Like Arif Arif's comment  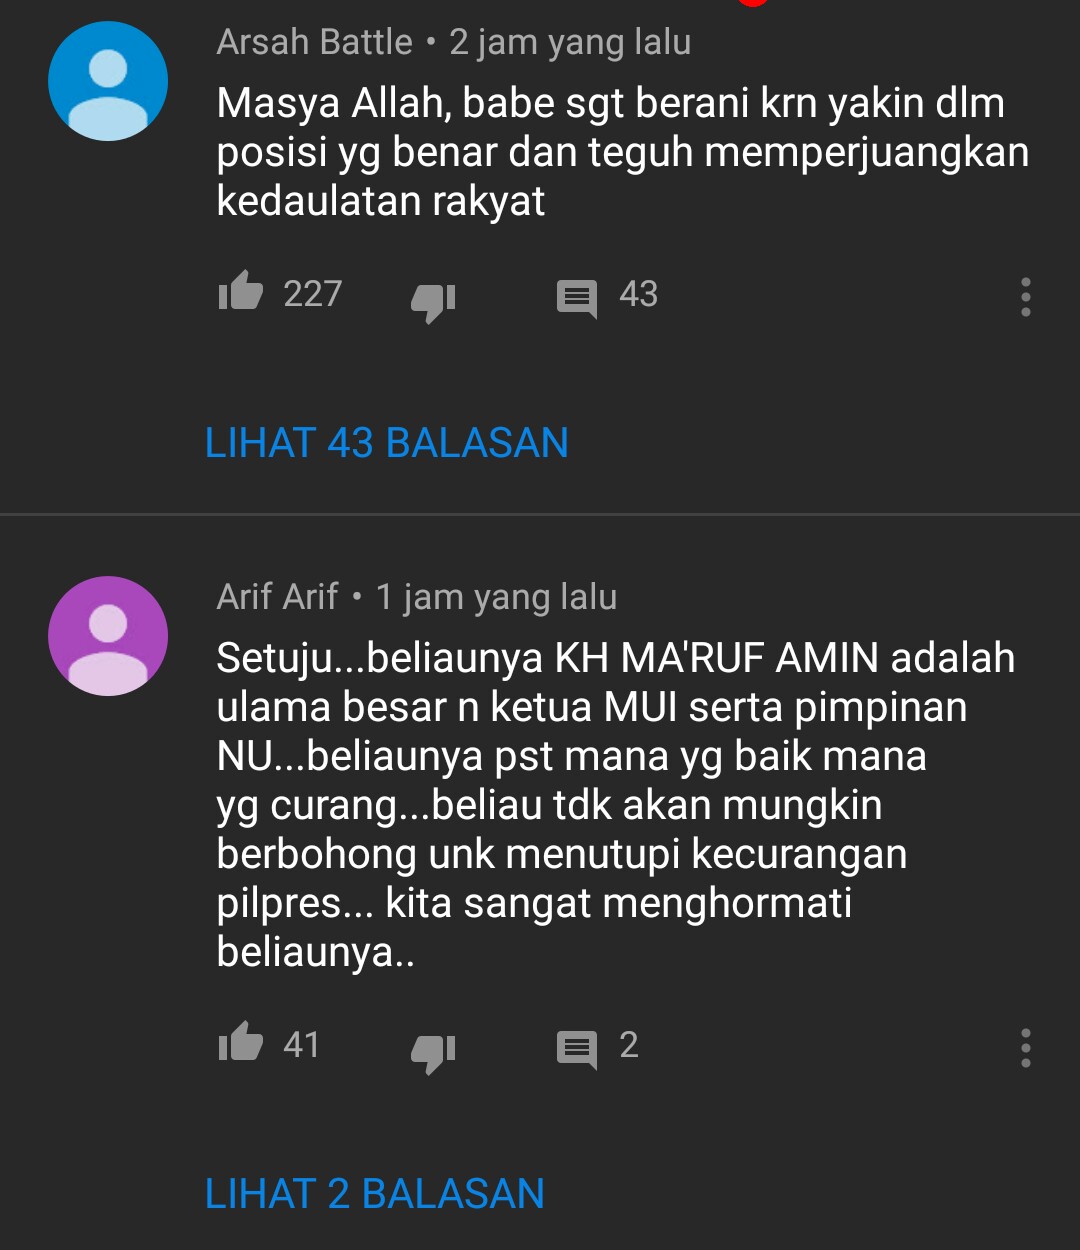coord(240,1042)
